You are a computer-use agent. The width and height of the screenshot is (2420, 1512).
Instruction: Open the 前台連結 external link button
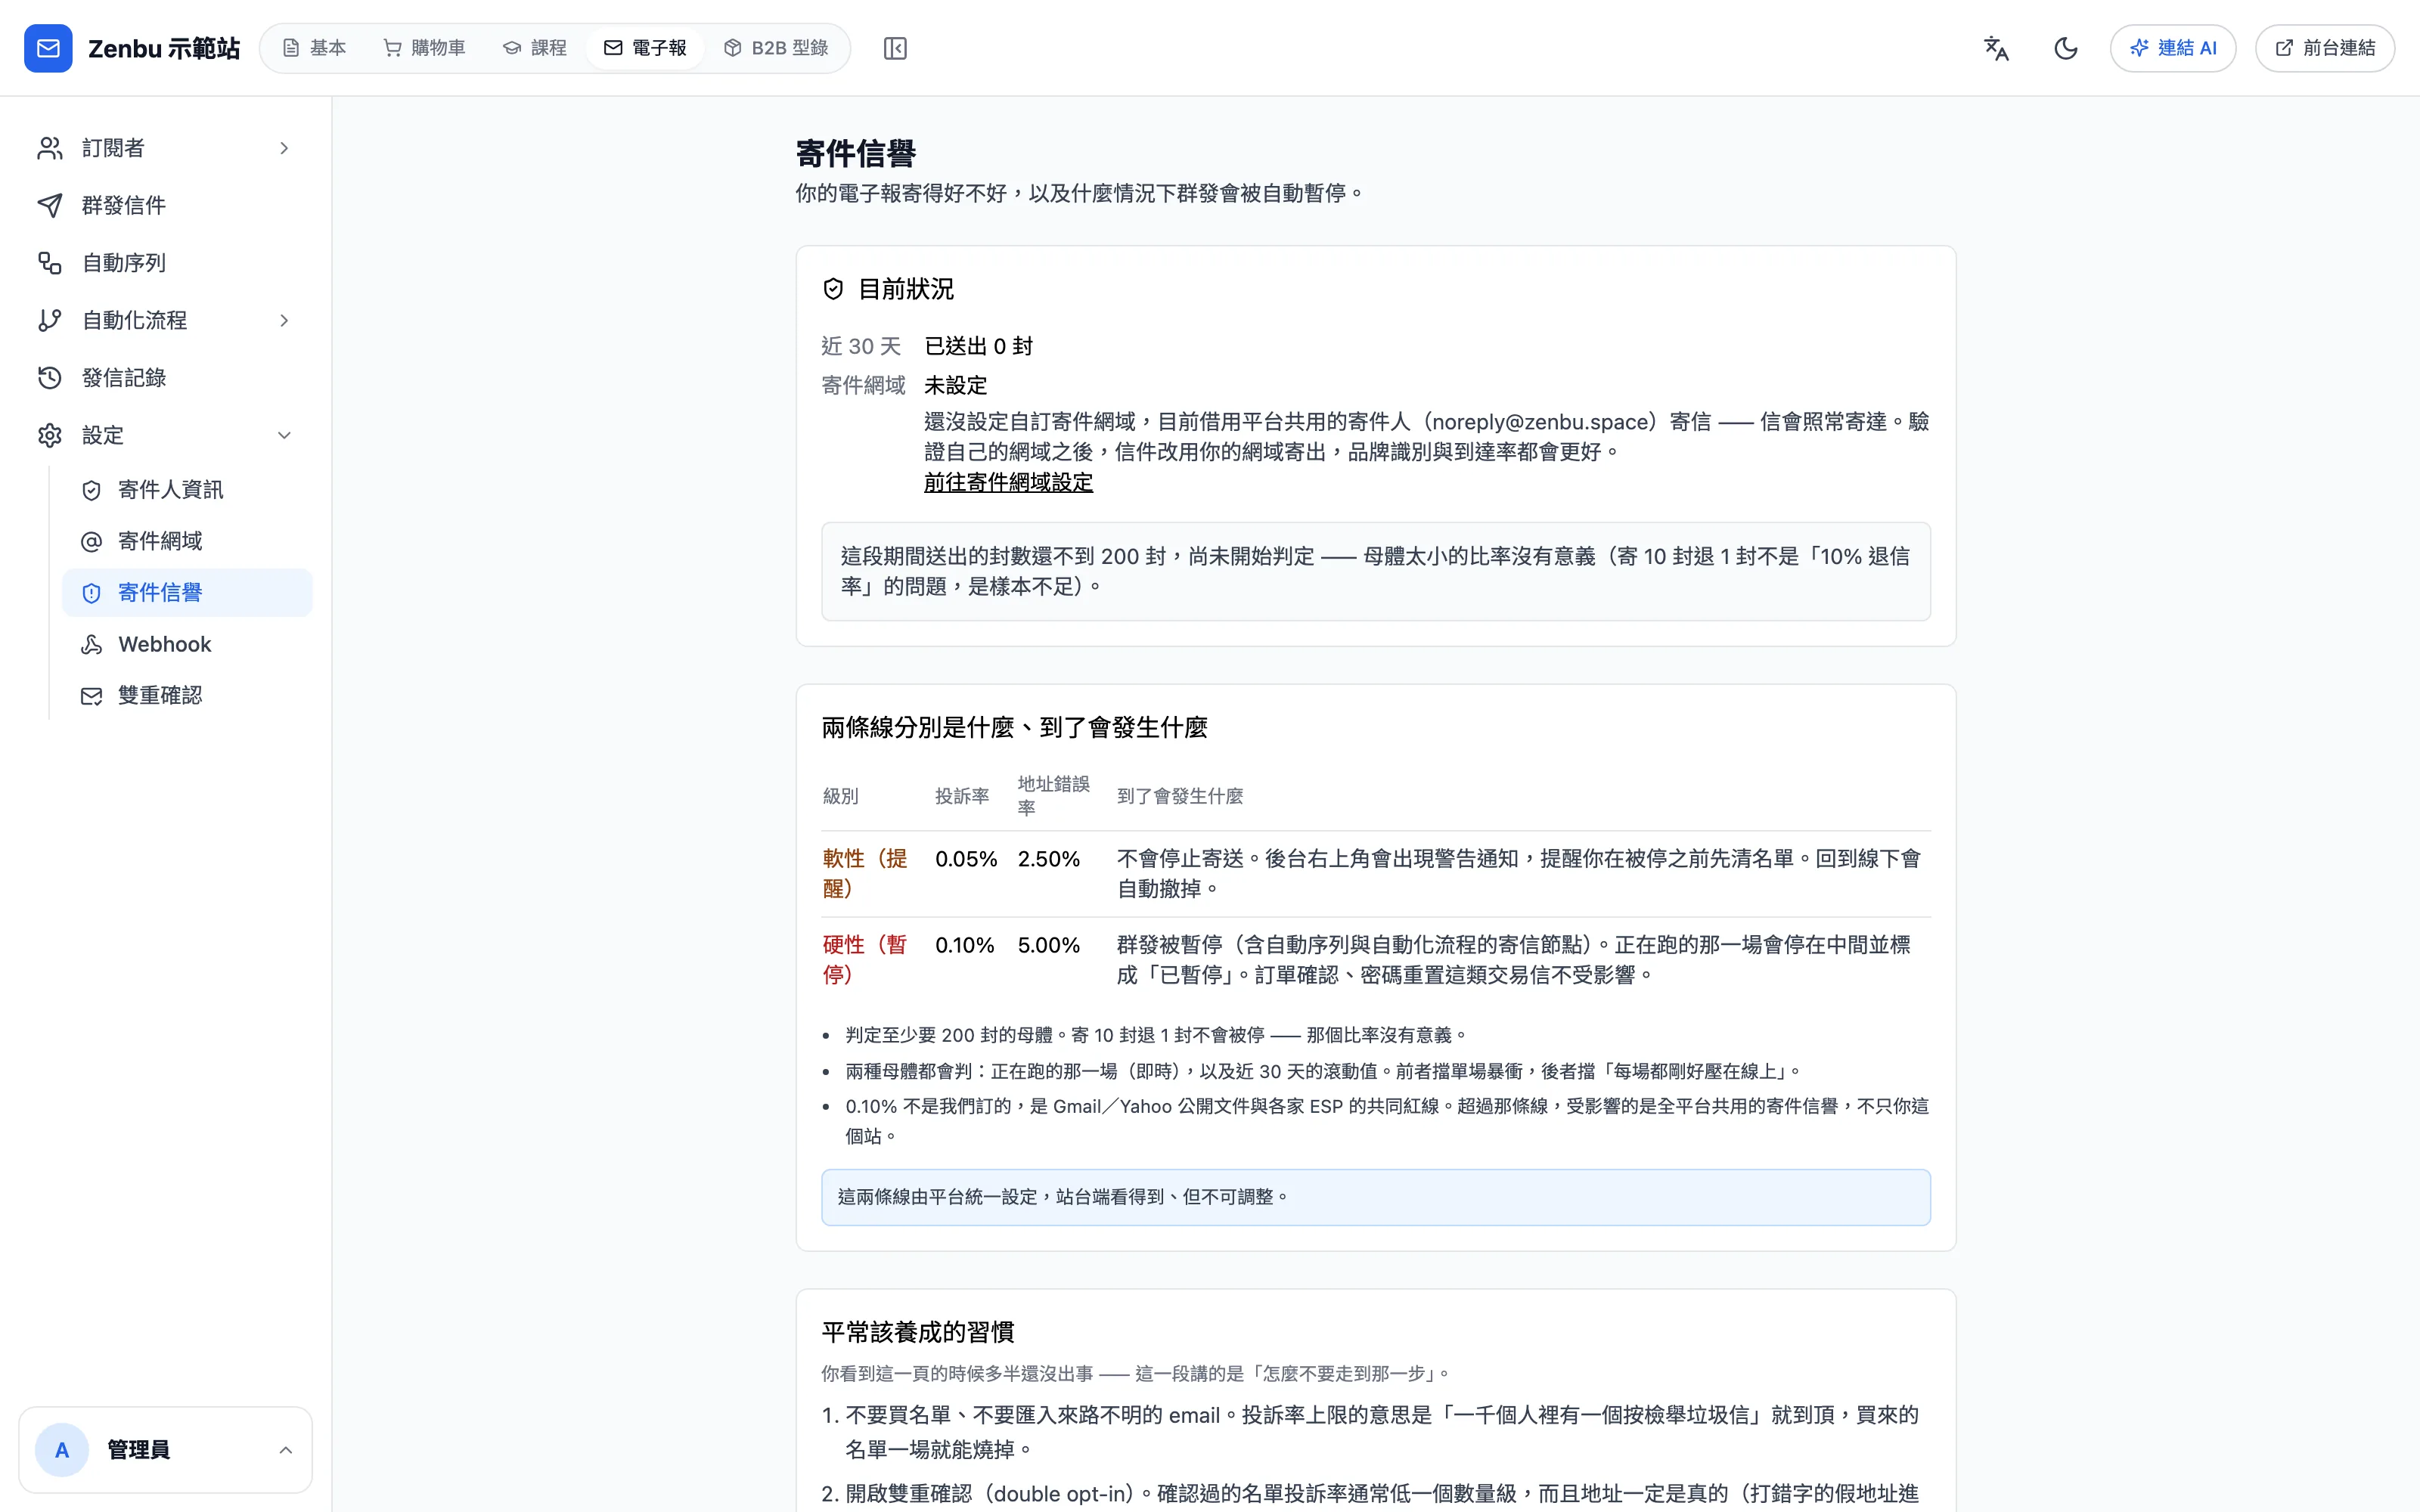pos(2325,48)
